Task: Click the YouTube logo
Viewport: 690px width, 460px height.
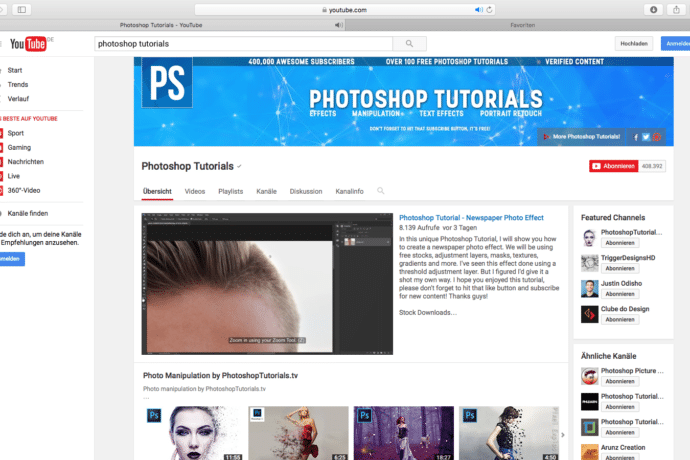Action: pyautogui.click(x=28, y=44)
